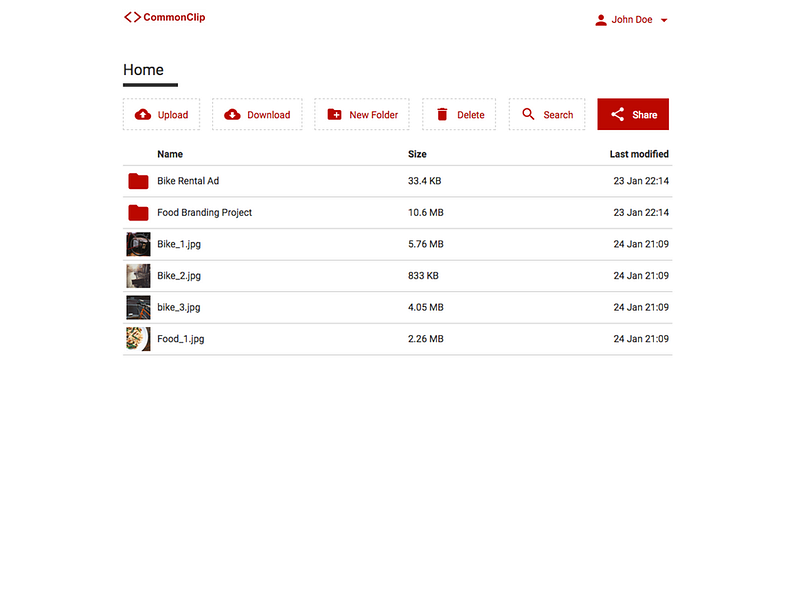Image resolution: width=800 pixels, height=600 pixels.
Task: Click the upload cloud icon
Action: tap(143, 115)
